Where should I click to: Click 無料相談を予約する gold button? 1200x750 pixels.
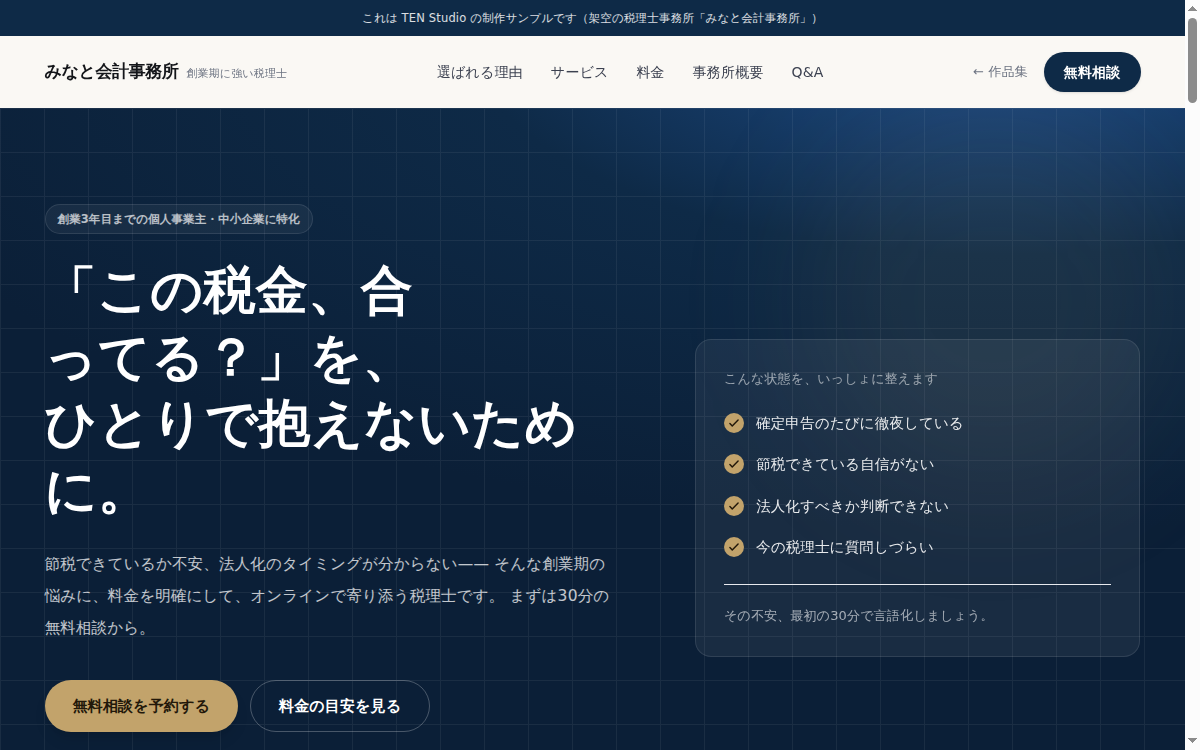tap(141, 706)
